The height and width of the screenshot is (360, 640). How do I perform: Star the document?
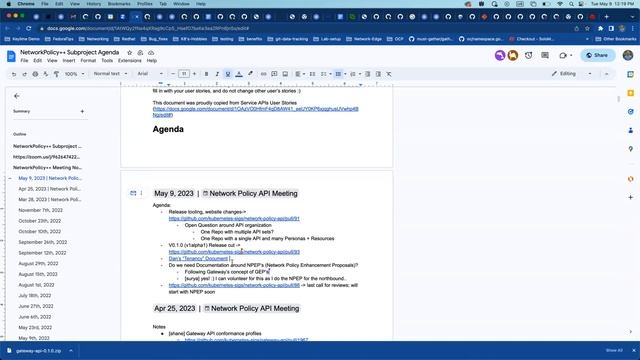129,53
